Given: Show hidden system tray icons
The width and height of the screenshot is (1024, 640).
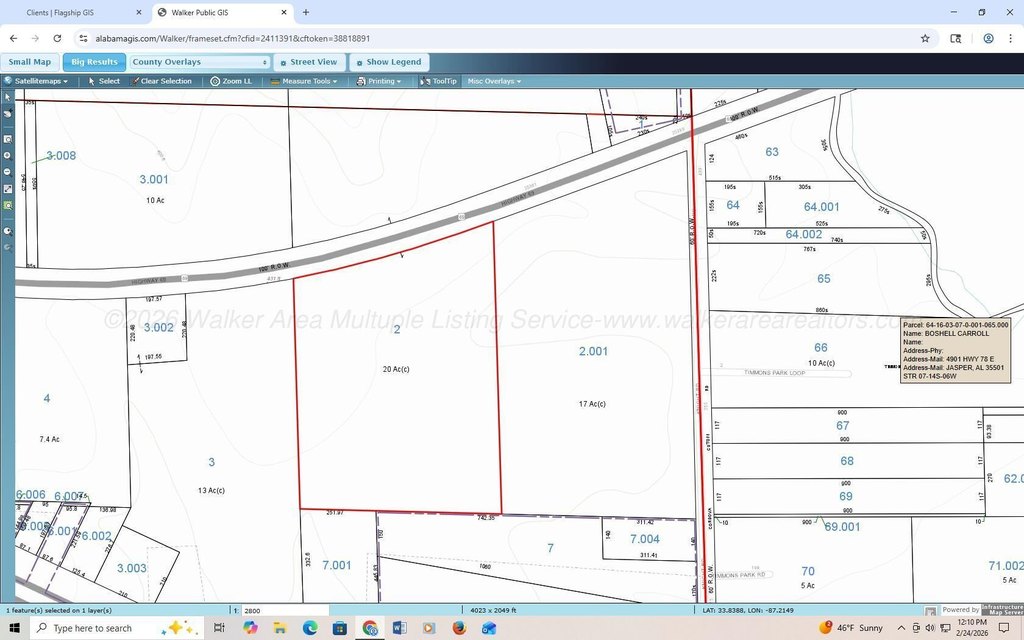Looking at the screenshot, I should pos(901,628).
